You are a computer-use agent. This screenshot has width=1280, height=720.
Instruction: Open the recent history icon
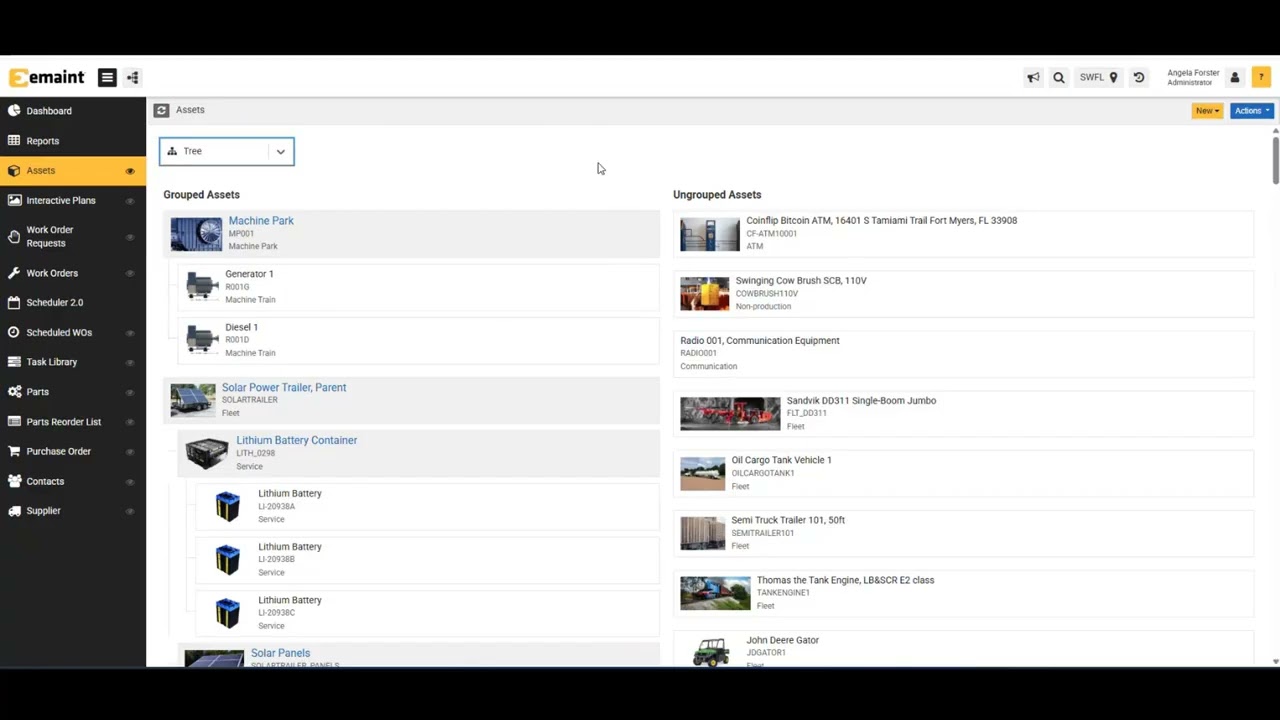click(1139, 78)
